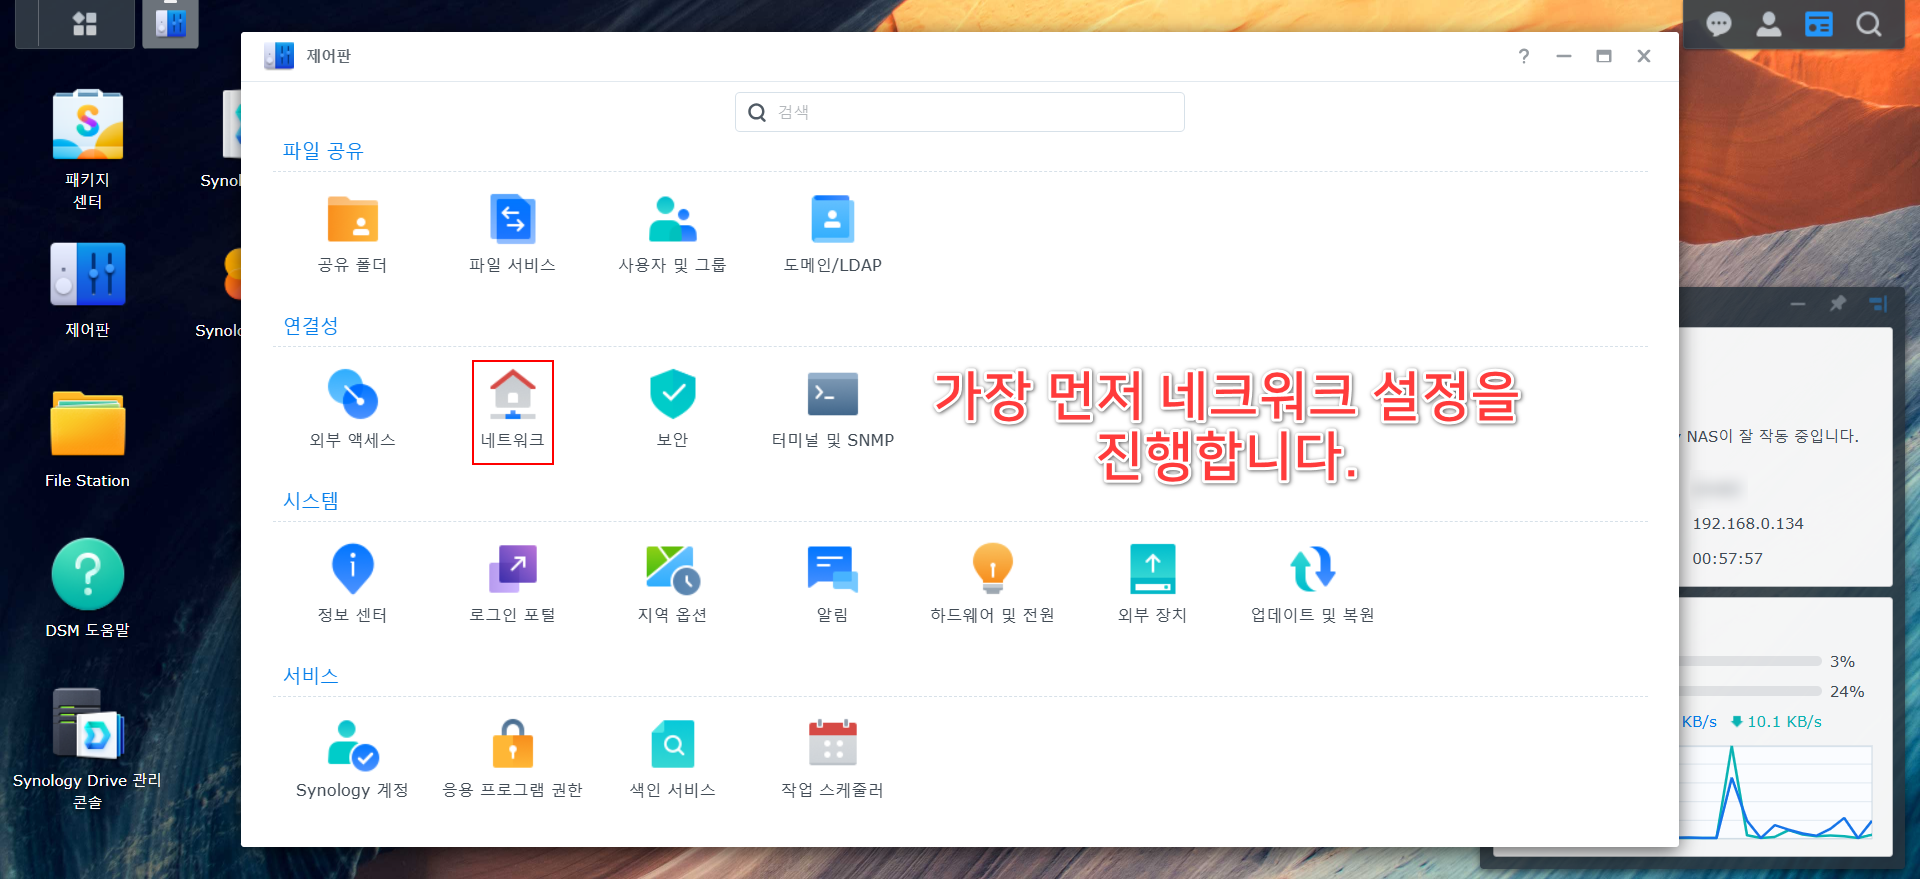Select the 서비스 section heading
Image resolution: width=1920 pixels, height=879 pixels.
311,676
